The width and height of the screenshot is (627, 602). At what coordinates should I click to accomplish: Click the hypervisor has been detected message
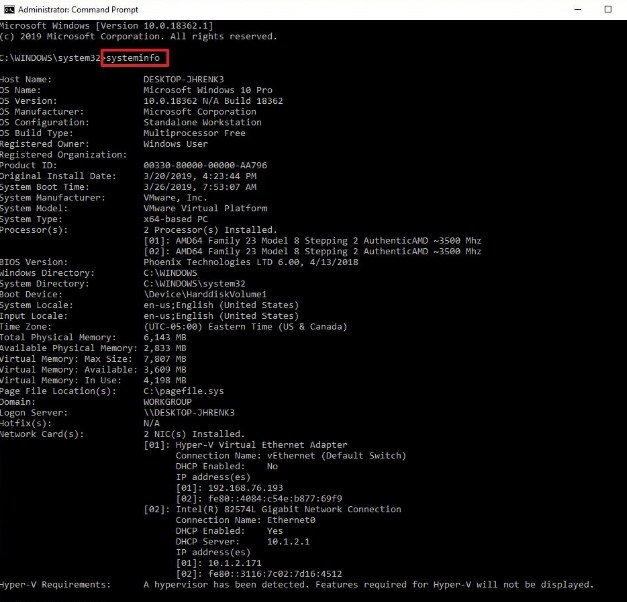pos(369,585)
